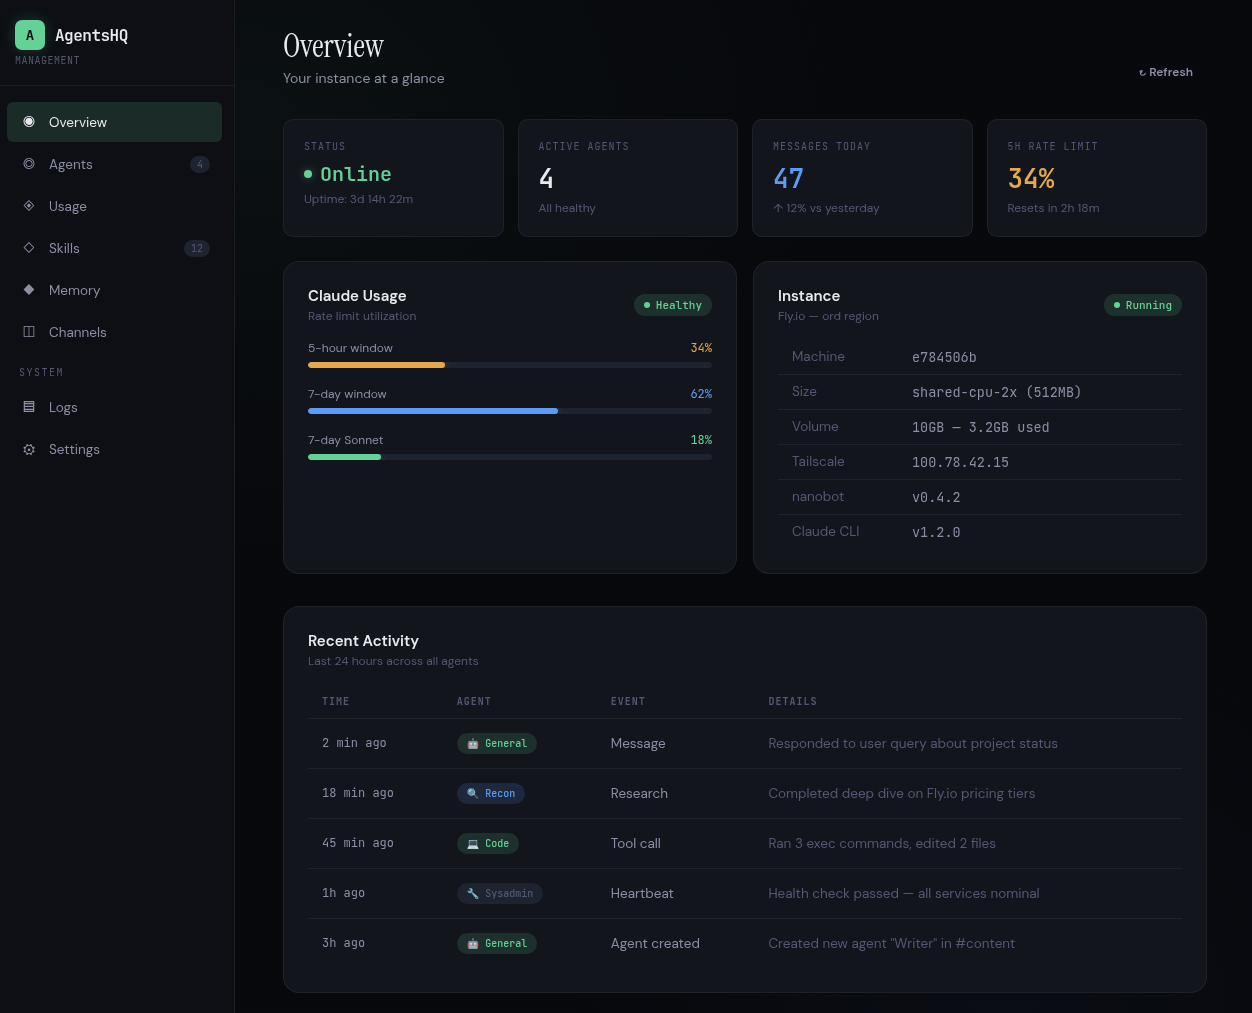Select the Memory icon in the sidebar

click(29, 290)
